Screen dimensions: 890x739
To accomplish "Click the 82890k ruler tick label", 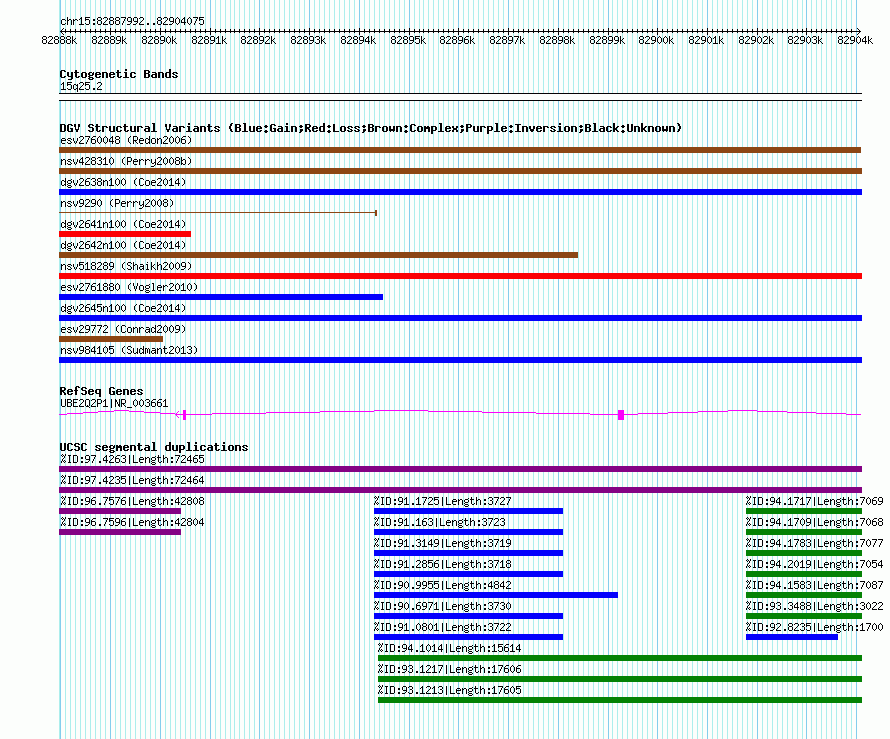I will (159, 40).
